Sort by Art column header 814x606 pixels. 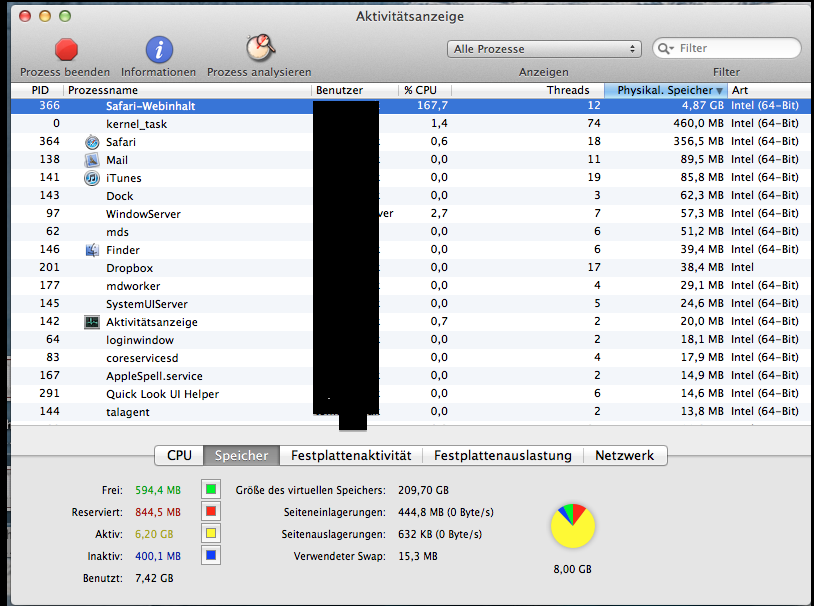770,90
